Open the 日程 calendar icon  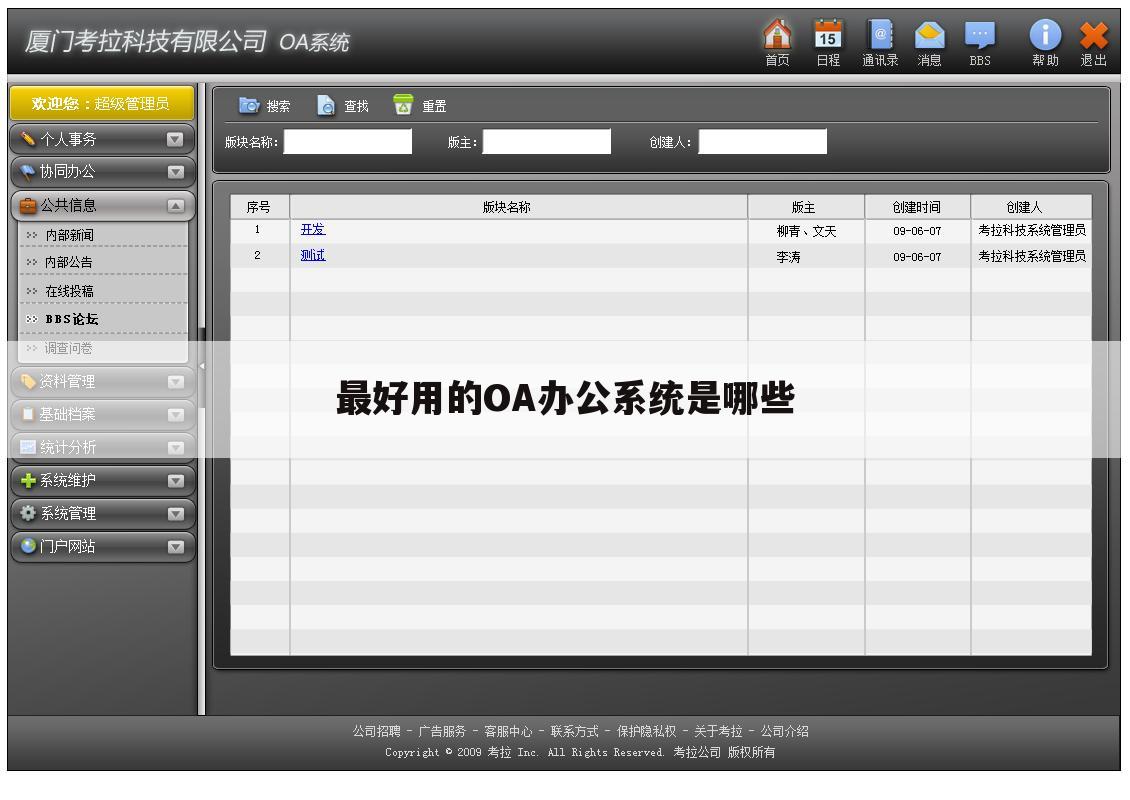coord(827,38)
